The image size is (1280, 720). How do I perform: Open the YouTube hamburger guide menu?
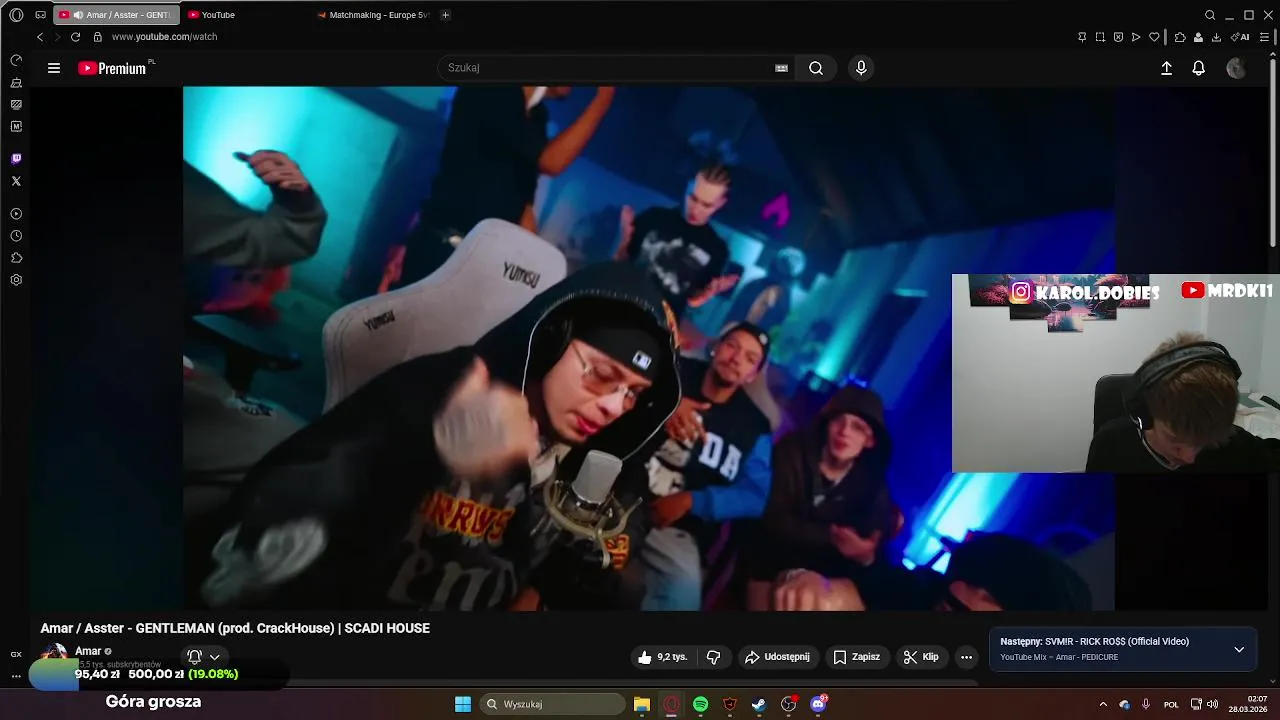pos(54,68)
